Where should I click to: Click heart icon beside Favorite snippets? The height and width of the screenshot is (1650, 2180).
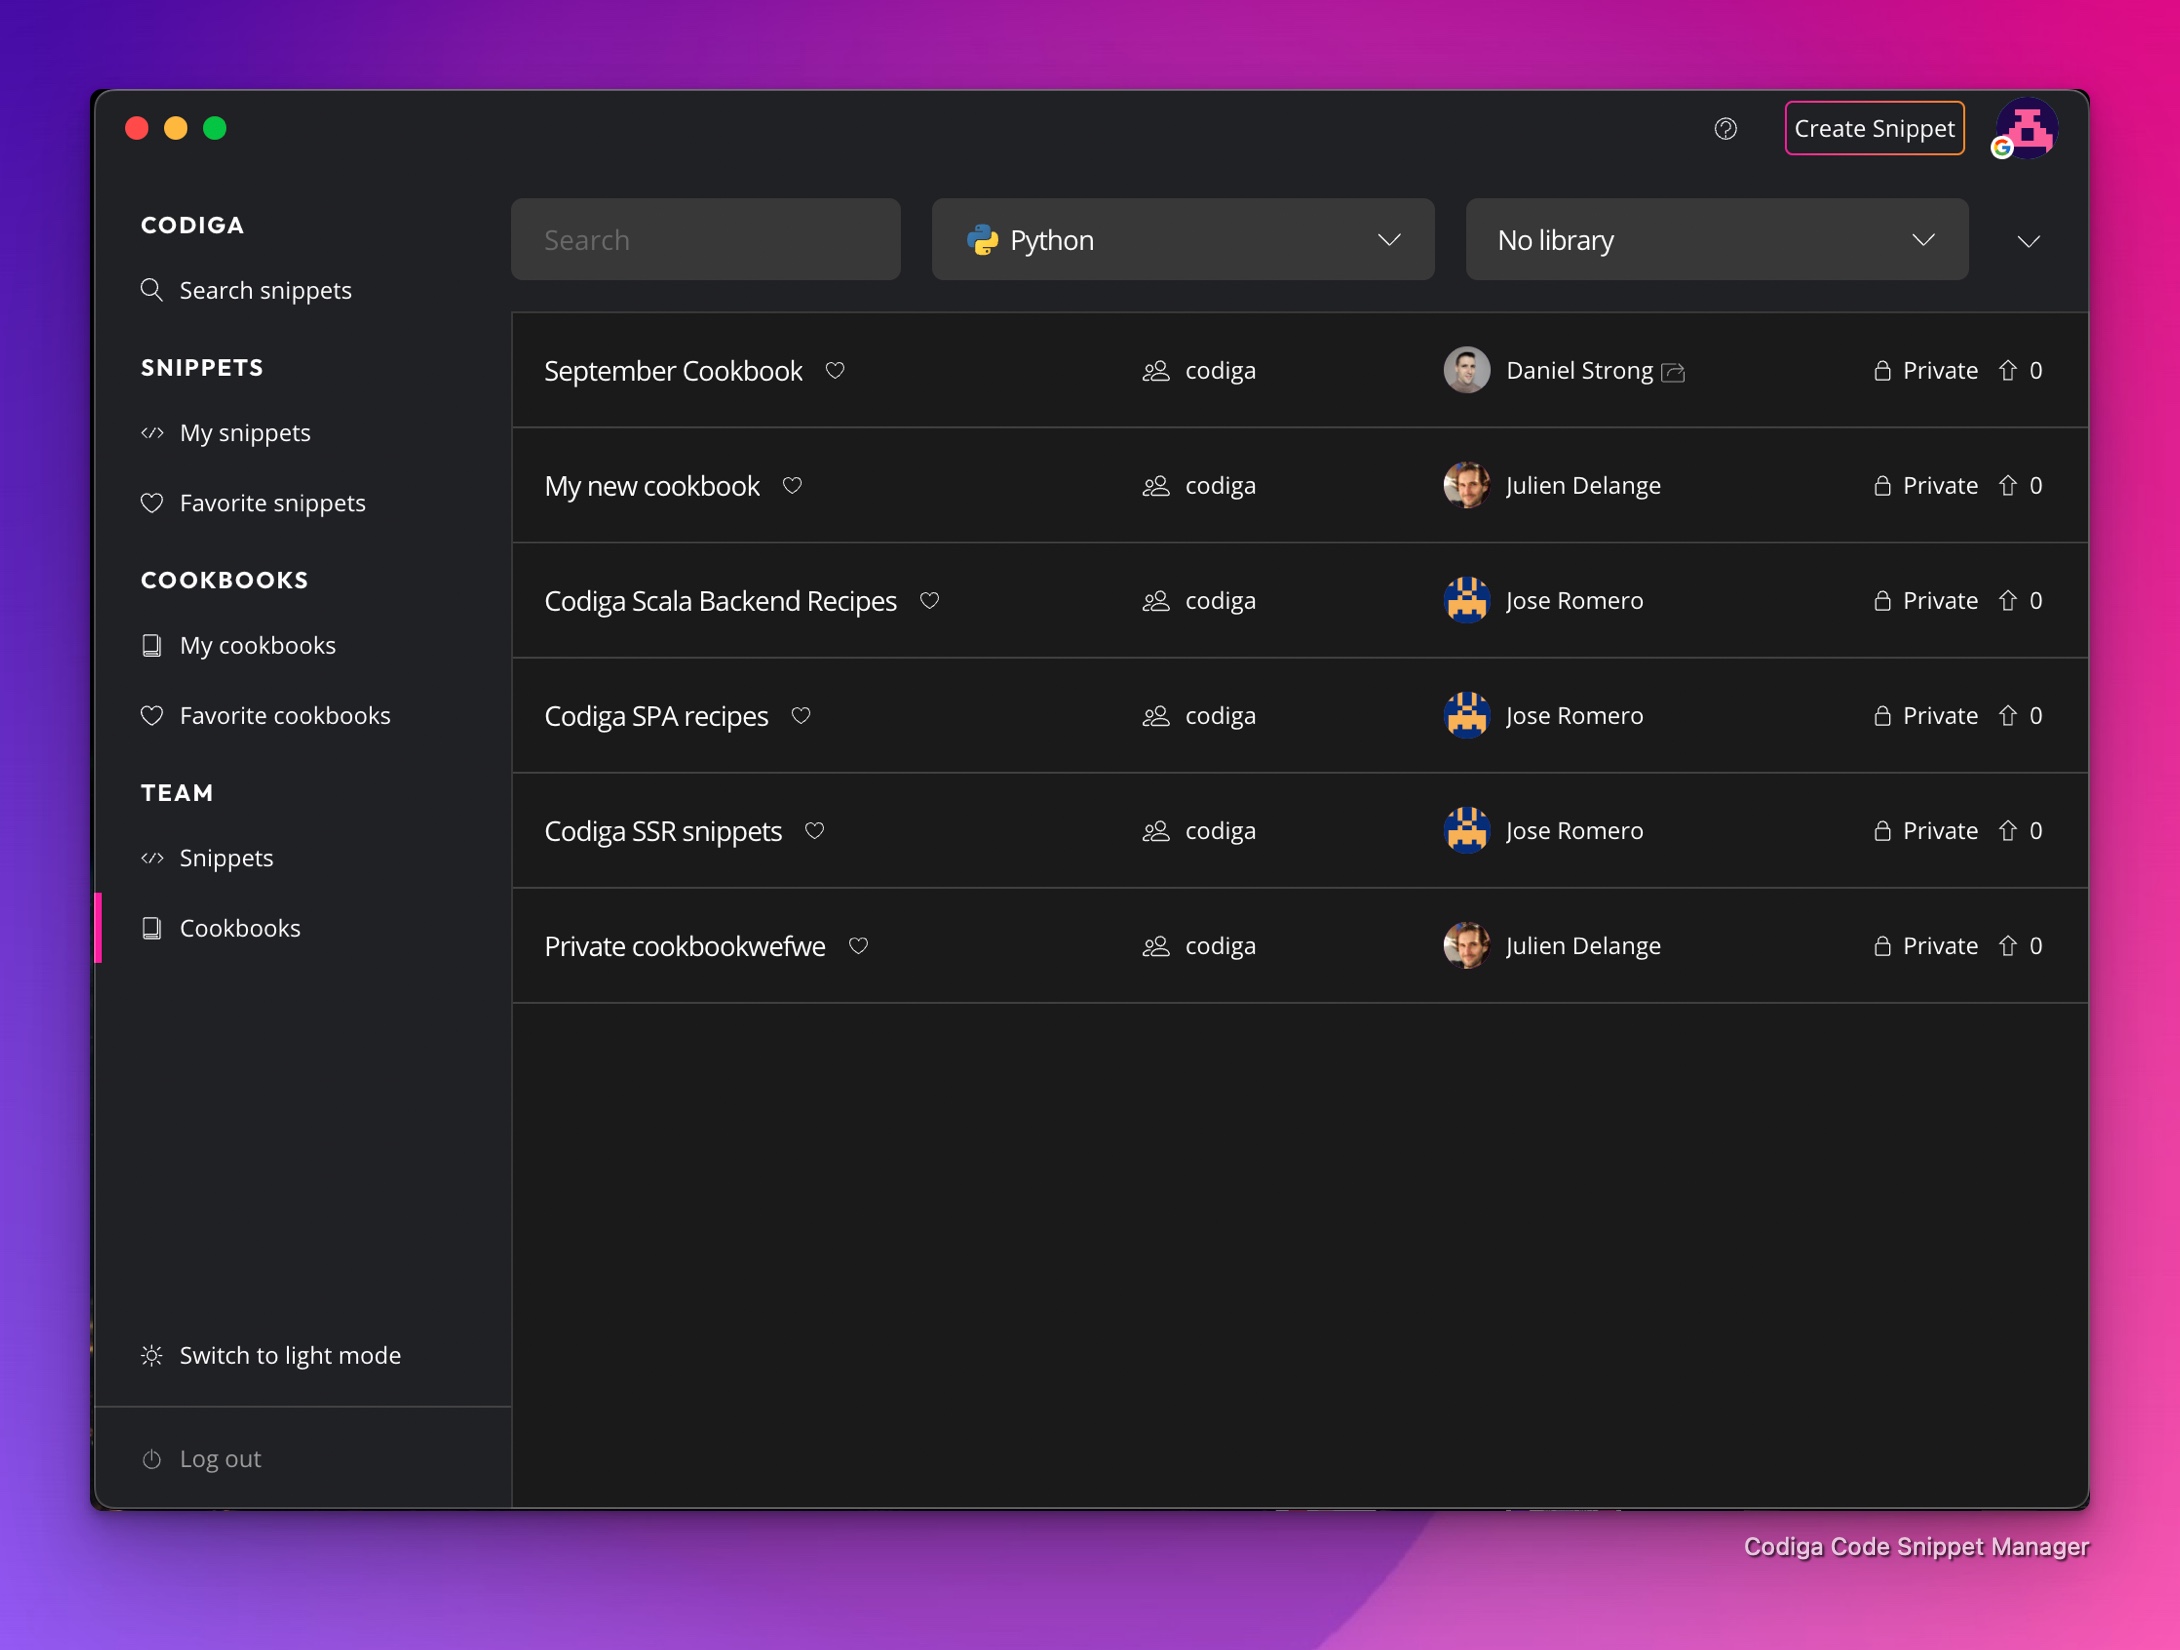152,503
